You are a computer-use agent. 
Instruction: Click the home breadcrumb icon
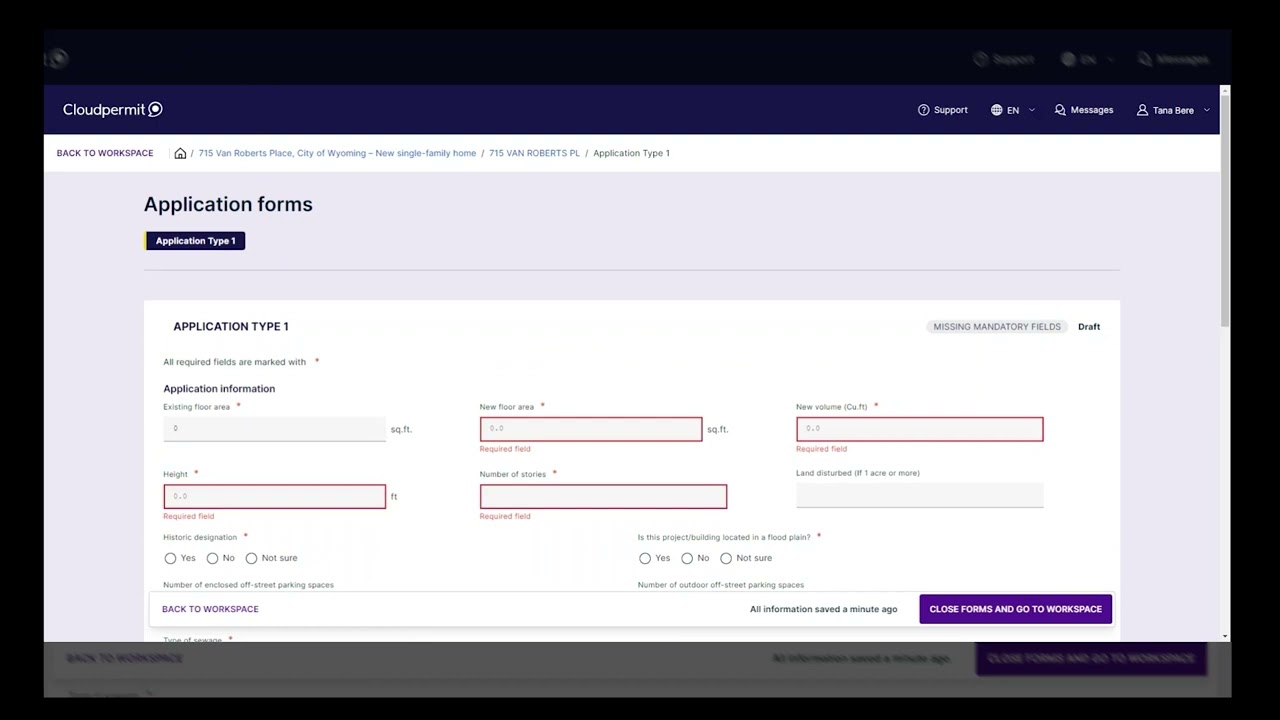[180, 153]
